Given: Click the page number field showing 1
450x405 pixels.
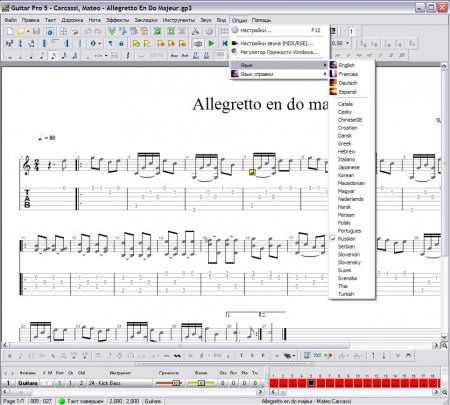Looking at the screenshot, I should click(351, 32).
